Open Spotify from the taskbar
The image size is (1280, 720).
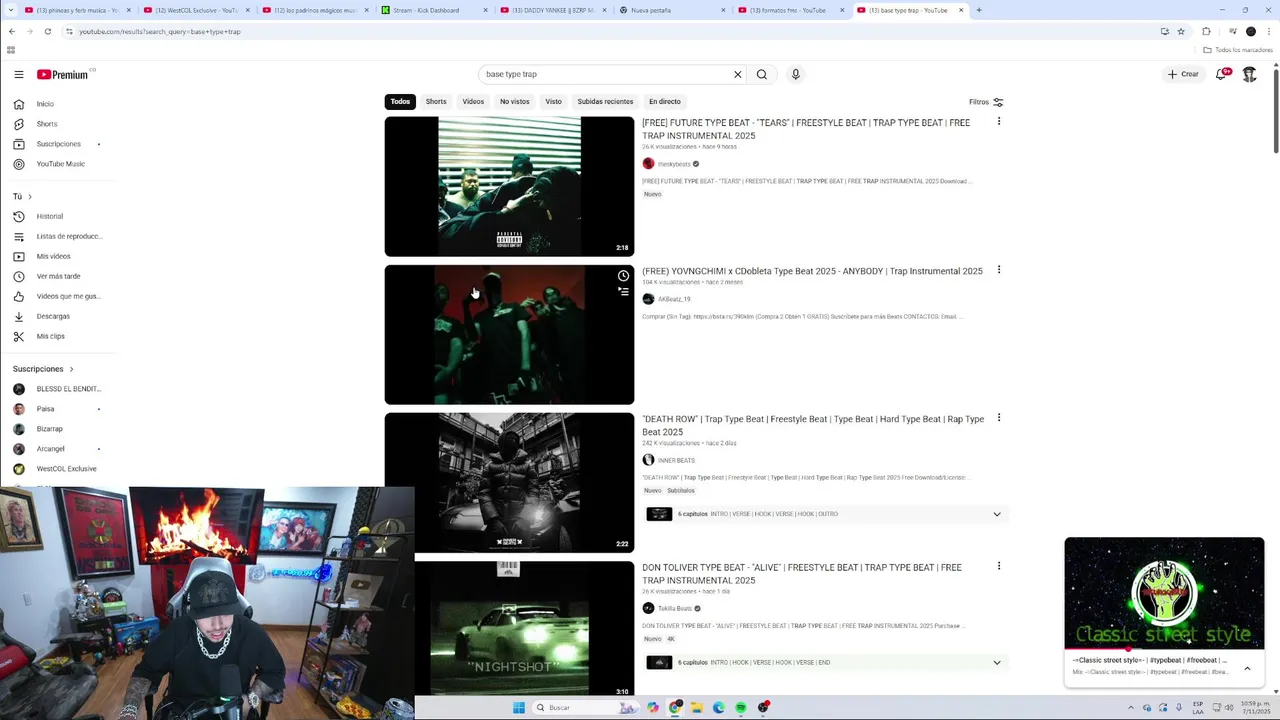click(x=741, y=708)
